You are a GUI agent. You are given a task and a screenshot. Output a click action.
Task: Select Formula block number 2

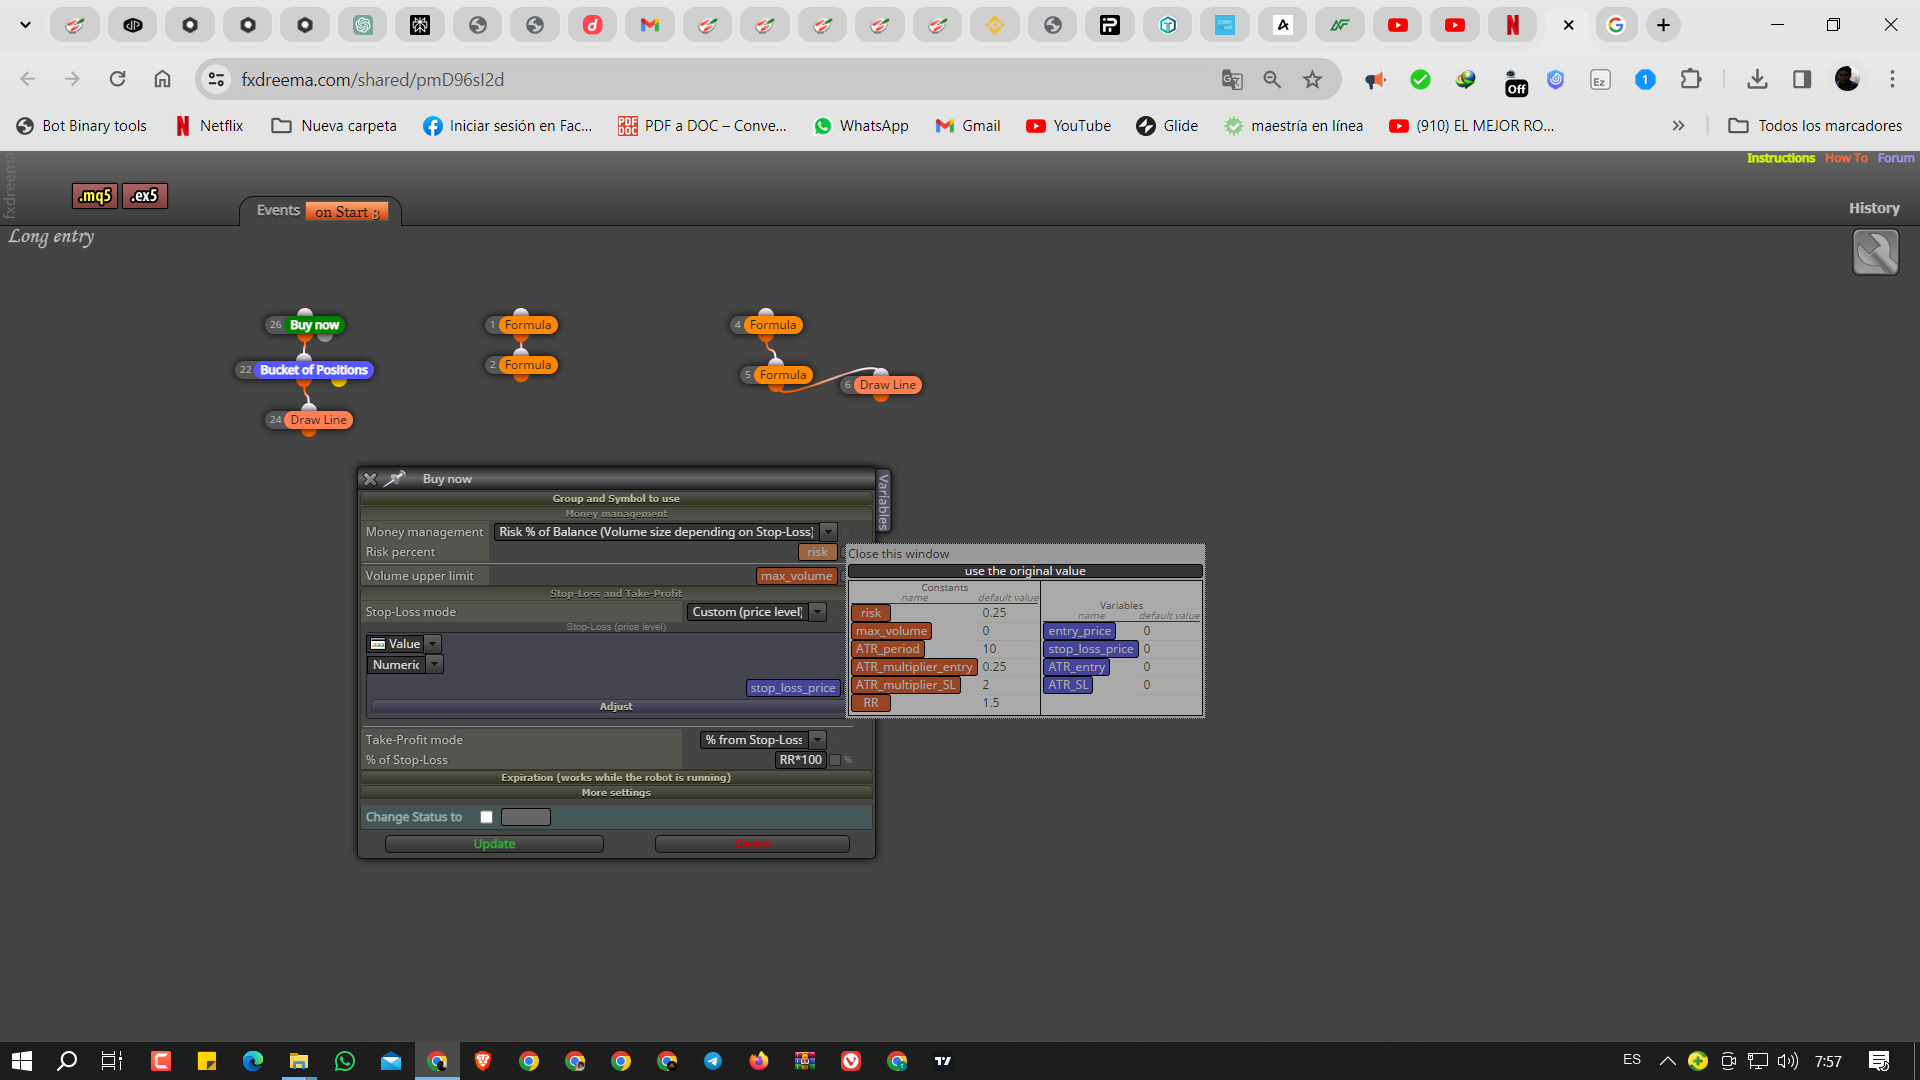pyautogui.click(x=528, y=365)
